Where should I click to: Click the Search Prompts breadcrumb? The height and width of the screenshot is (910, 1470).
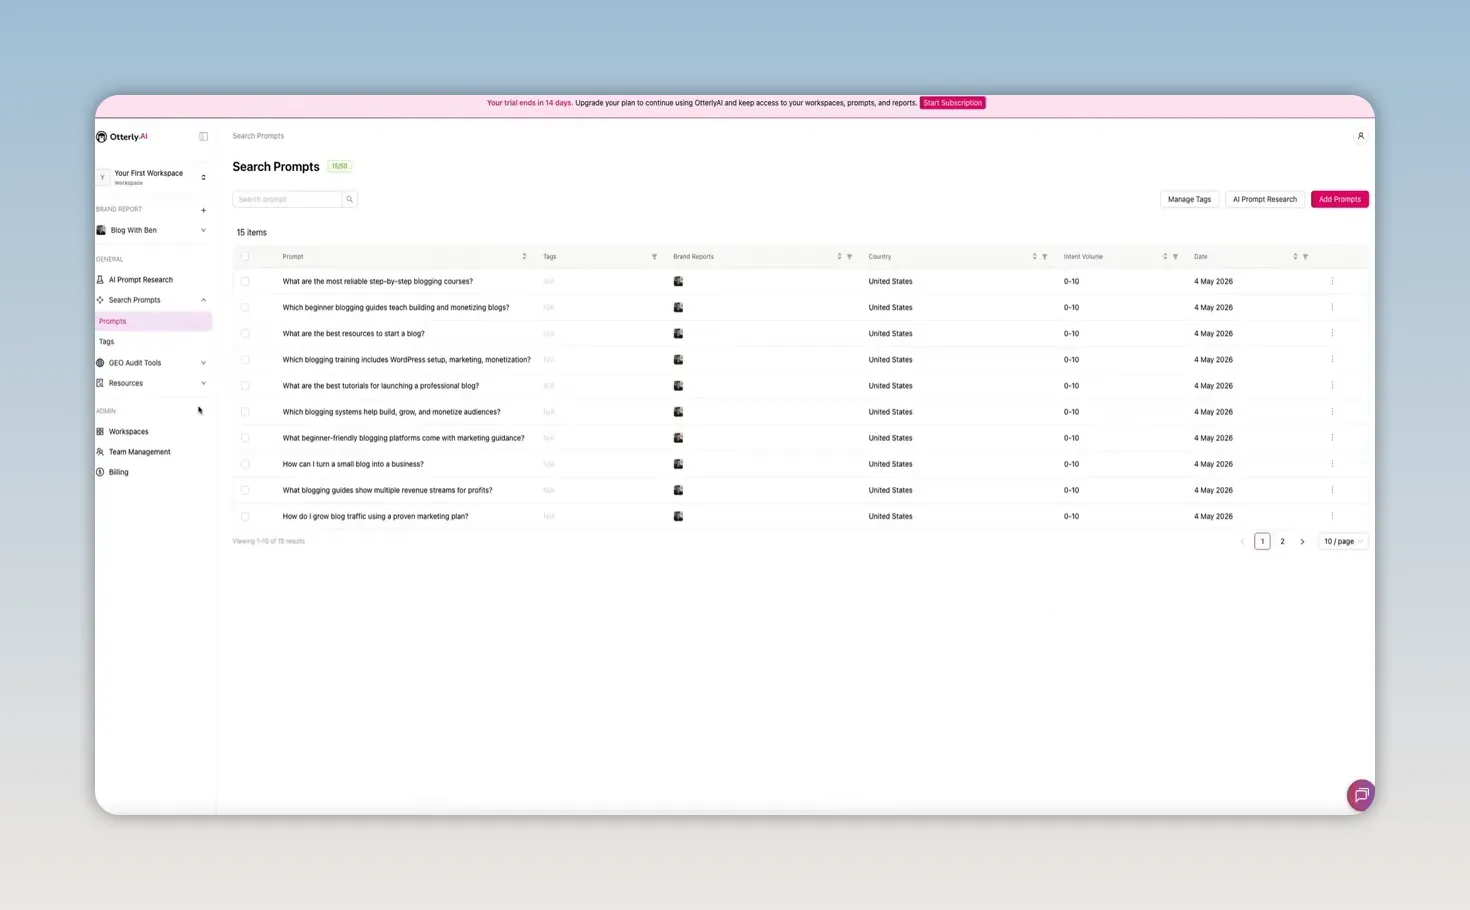pos(258,136)
